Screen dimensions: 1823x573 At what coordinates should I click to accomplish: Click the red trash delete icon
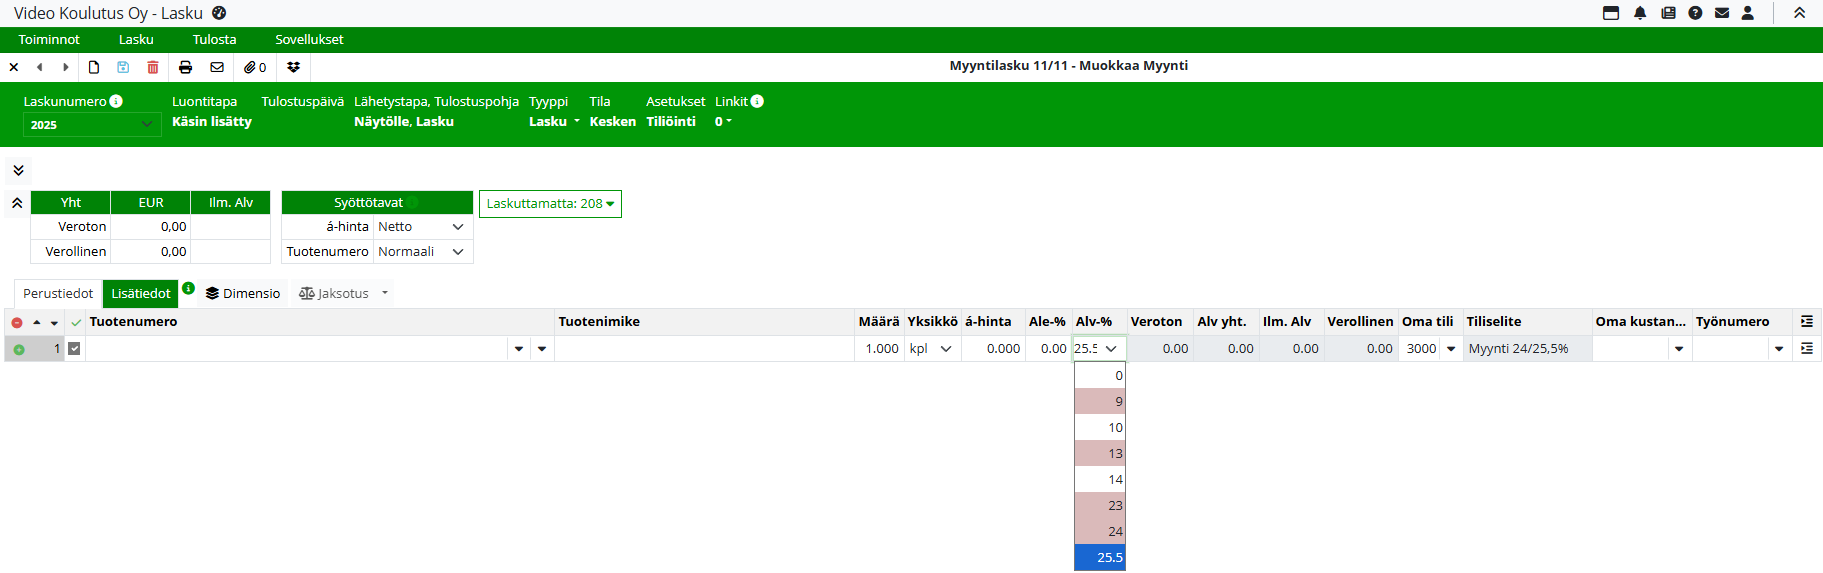[153, 67]
